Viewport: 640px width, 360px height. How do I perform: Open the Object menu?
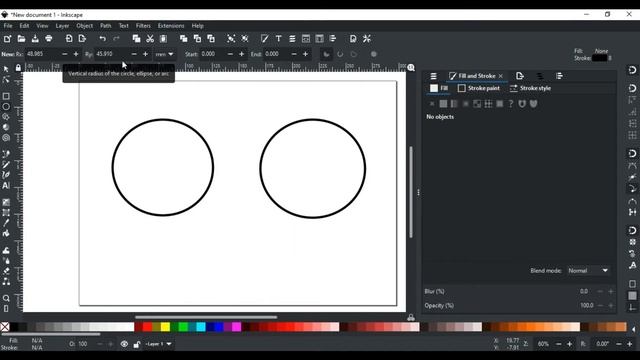pyautogui.click(x=84, y=26)
